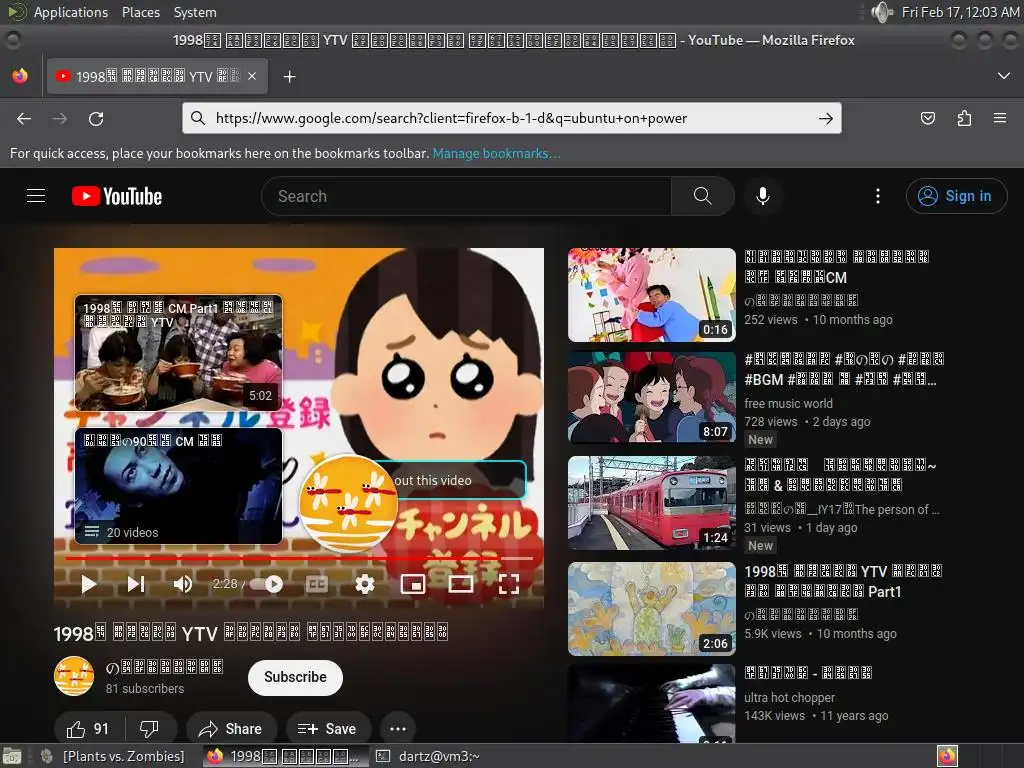Play the video
Screen dimensions: 1024x768
click(89, 584)
